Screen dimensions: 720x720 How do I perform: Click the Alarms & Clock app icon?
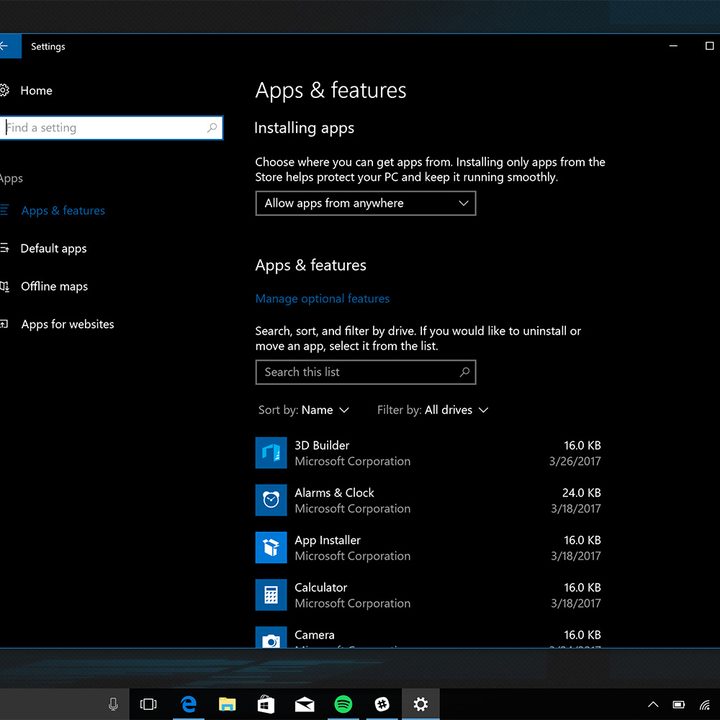pos(271,500)
